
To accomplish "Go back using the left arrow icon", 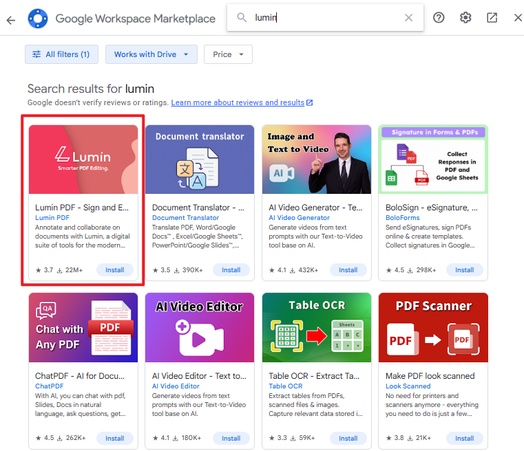I will (11, 20).
